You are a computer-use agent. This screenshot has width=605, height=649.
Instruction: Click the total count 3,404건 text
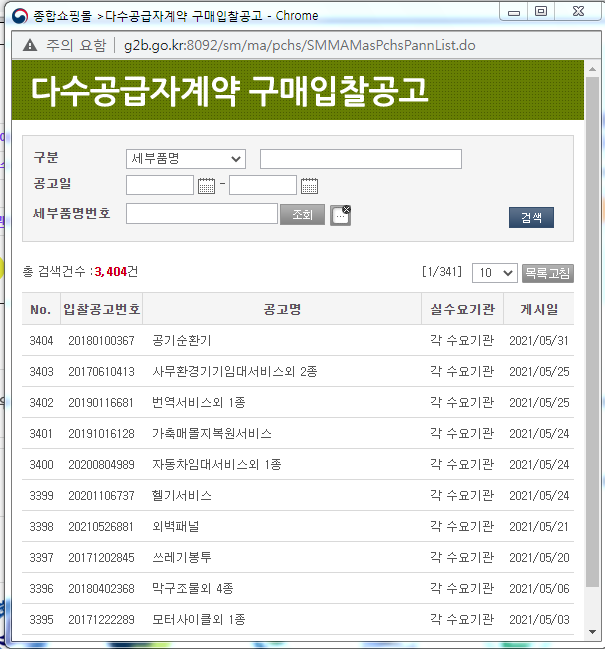pos(116,272)
